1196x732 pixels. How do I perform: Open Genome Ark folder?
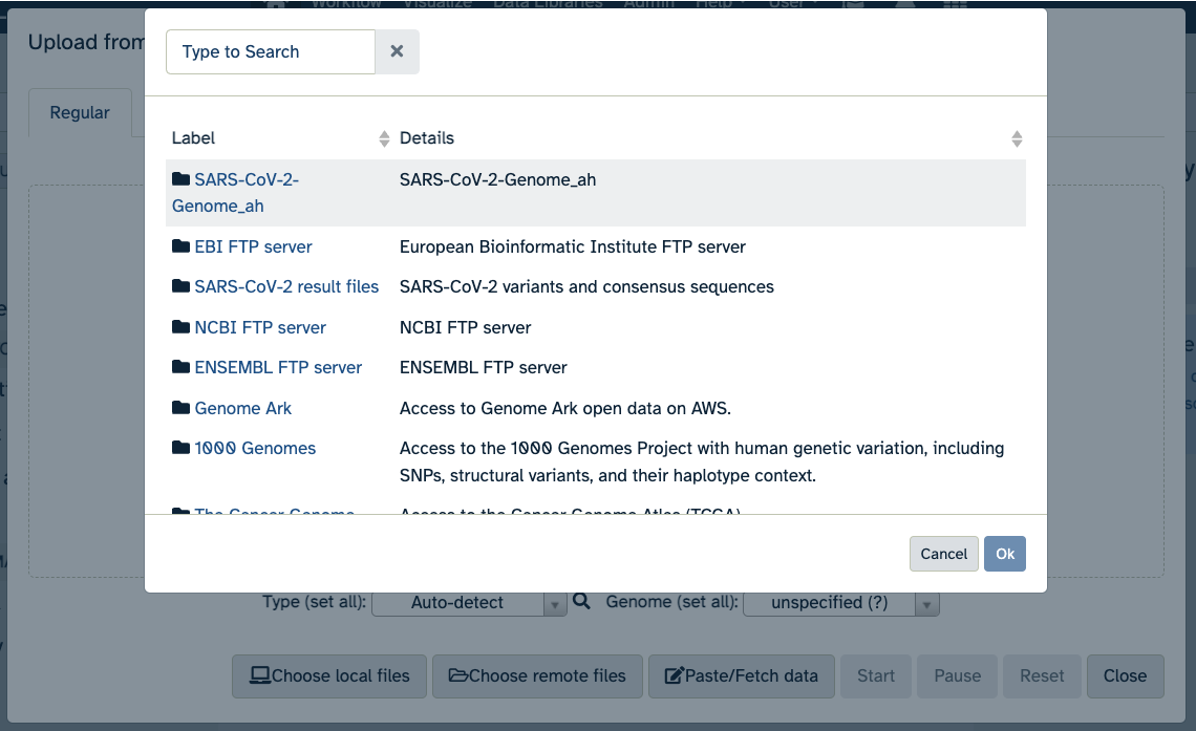tap(243, 409)
